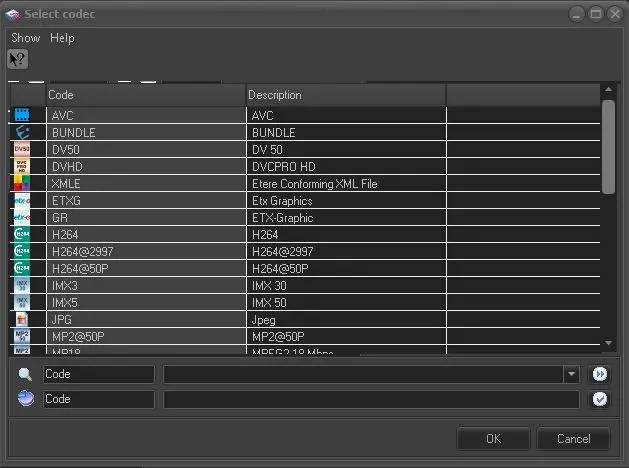Select the IMX3 code row
Viewport: 629px width, 468px height.
(146, 285)
